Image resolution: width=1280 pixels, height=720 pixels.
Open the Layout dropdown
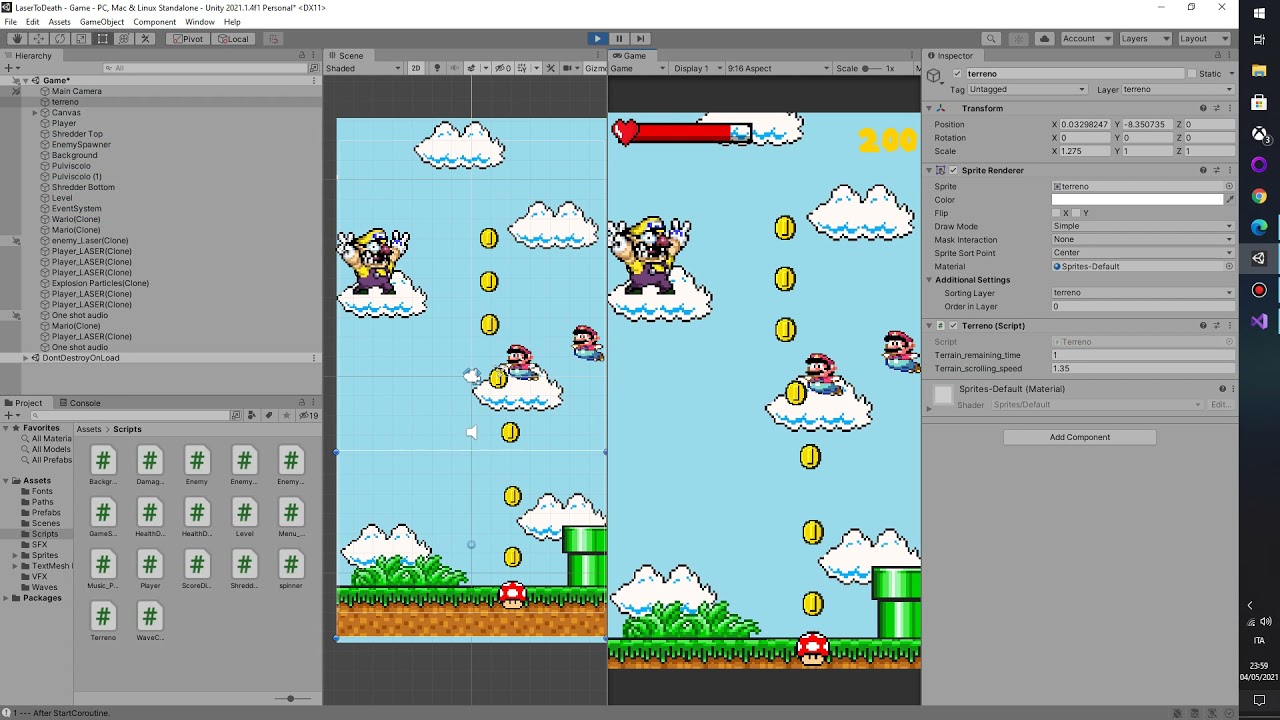pos(1203,39)
